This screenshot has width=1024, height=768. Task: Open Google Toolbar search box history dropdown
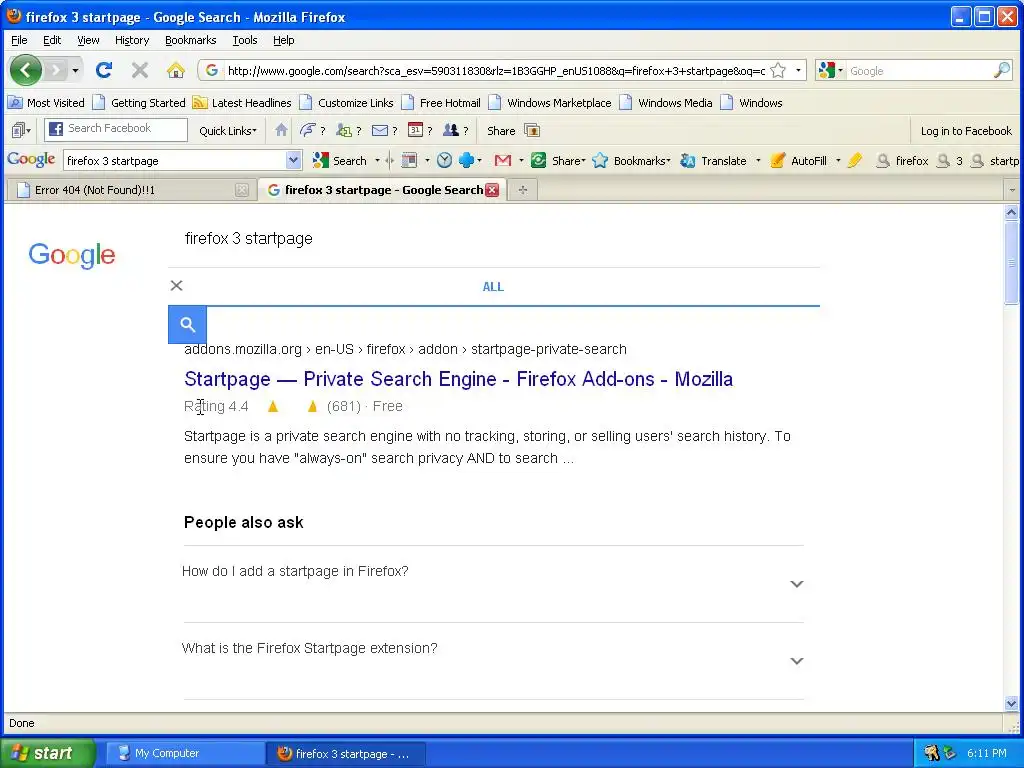click(293, 160)
